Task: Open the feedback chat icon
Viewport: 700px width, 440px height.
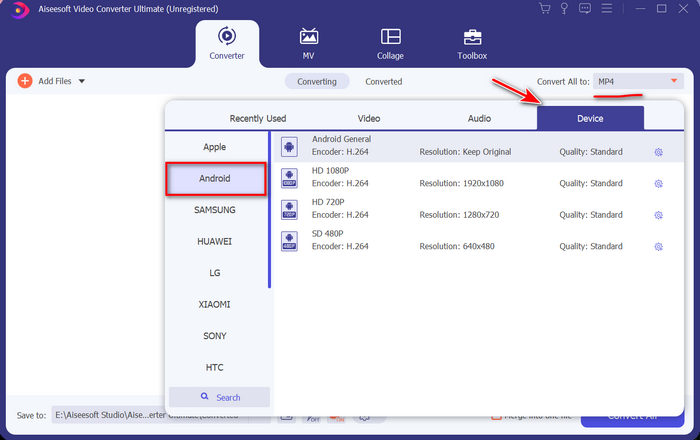Action: tap(585, 8)
